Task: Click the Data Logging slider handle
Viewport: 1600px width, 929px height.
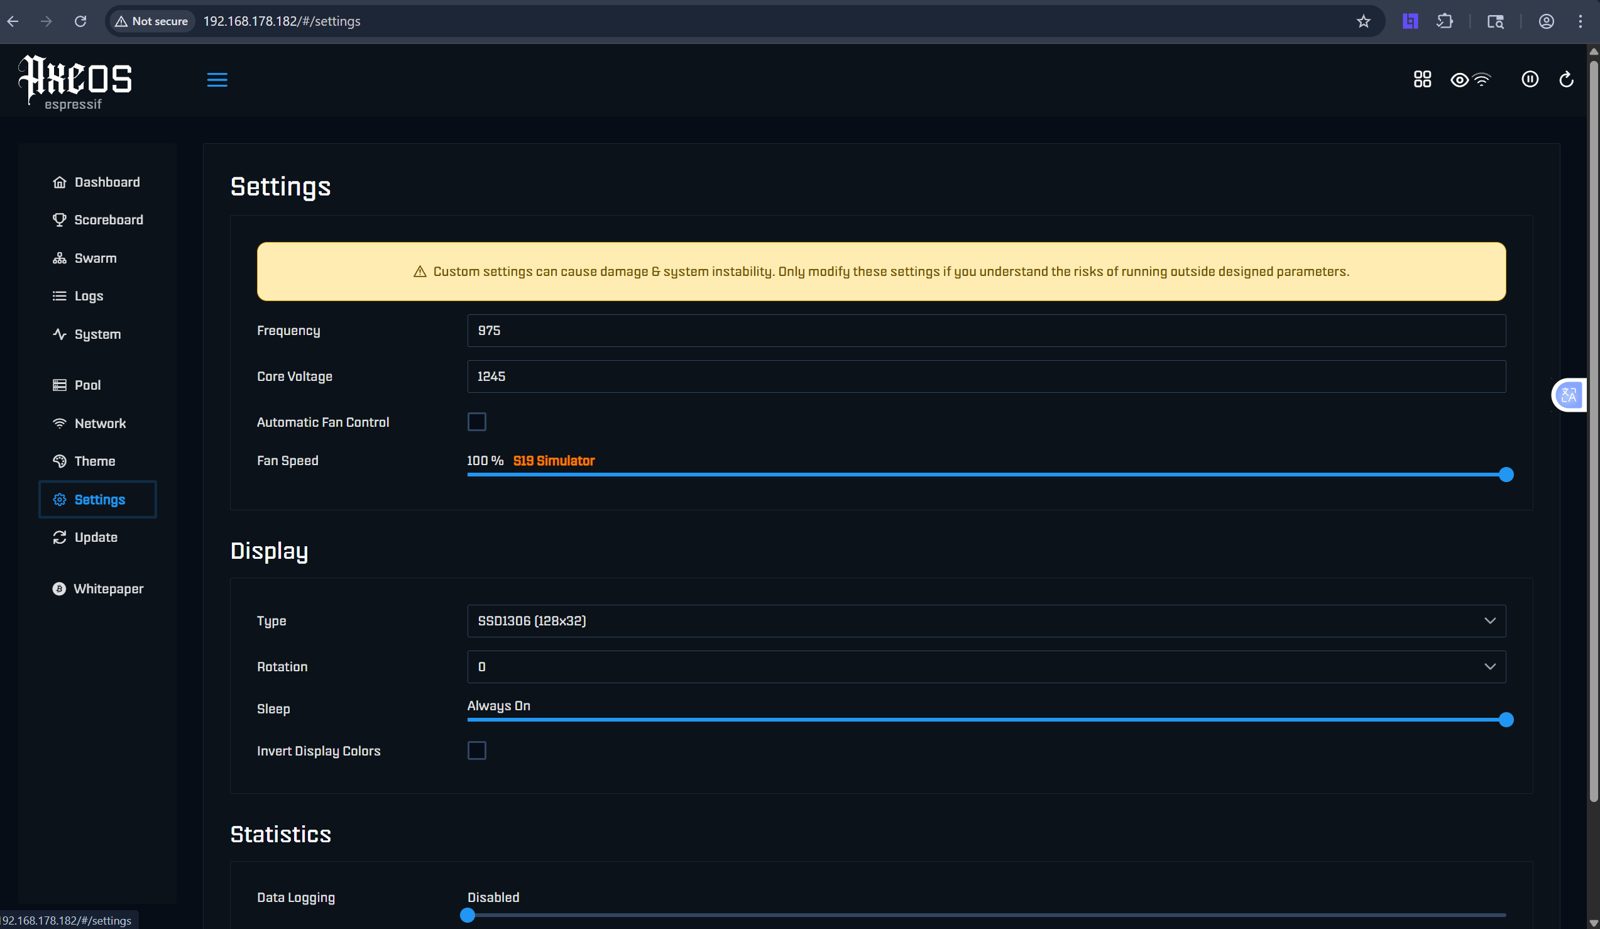Action: pos(467,915)
